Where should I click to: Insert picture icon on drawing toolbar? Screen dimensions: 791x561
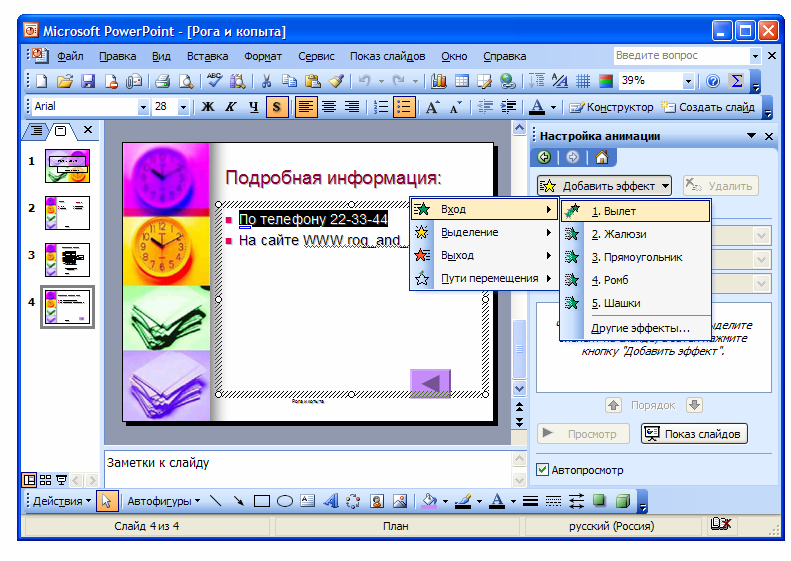[x=400, y=501]
